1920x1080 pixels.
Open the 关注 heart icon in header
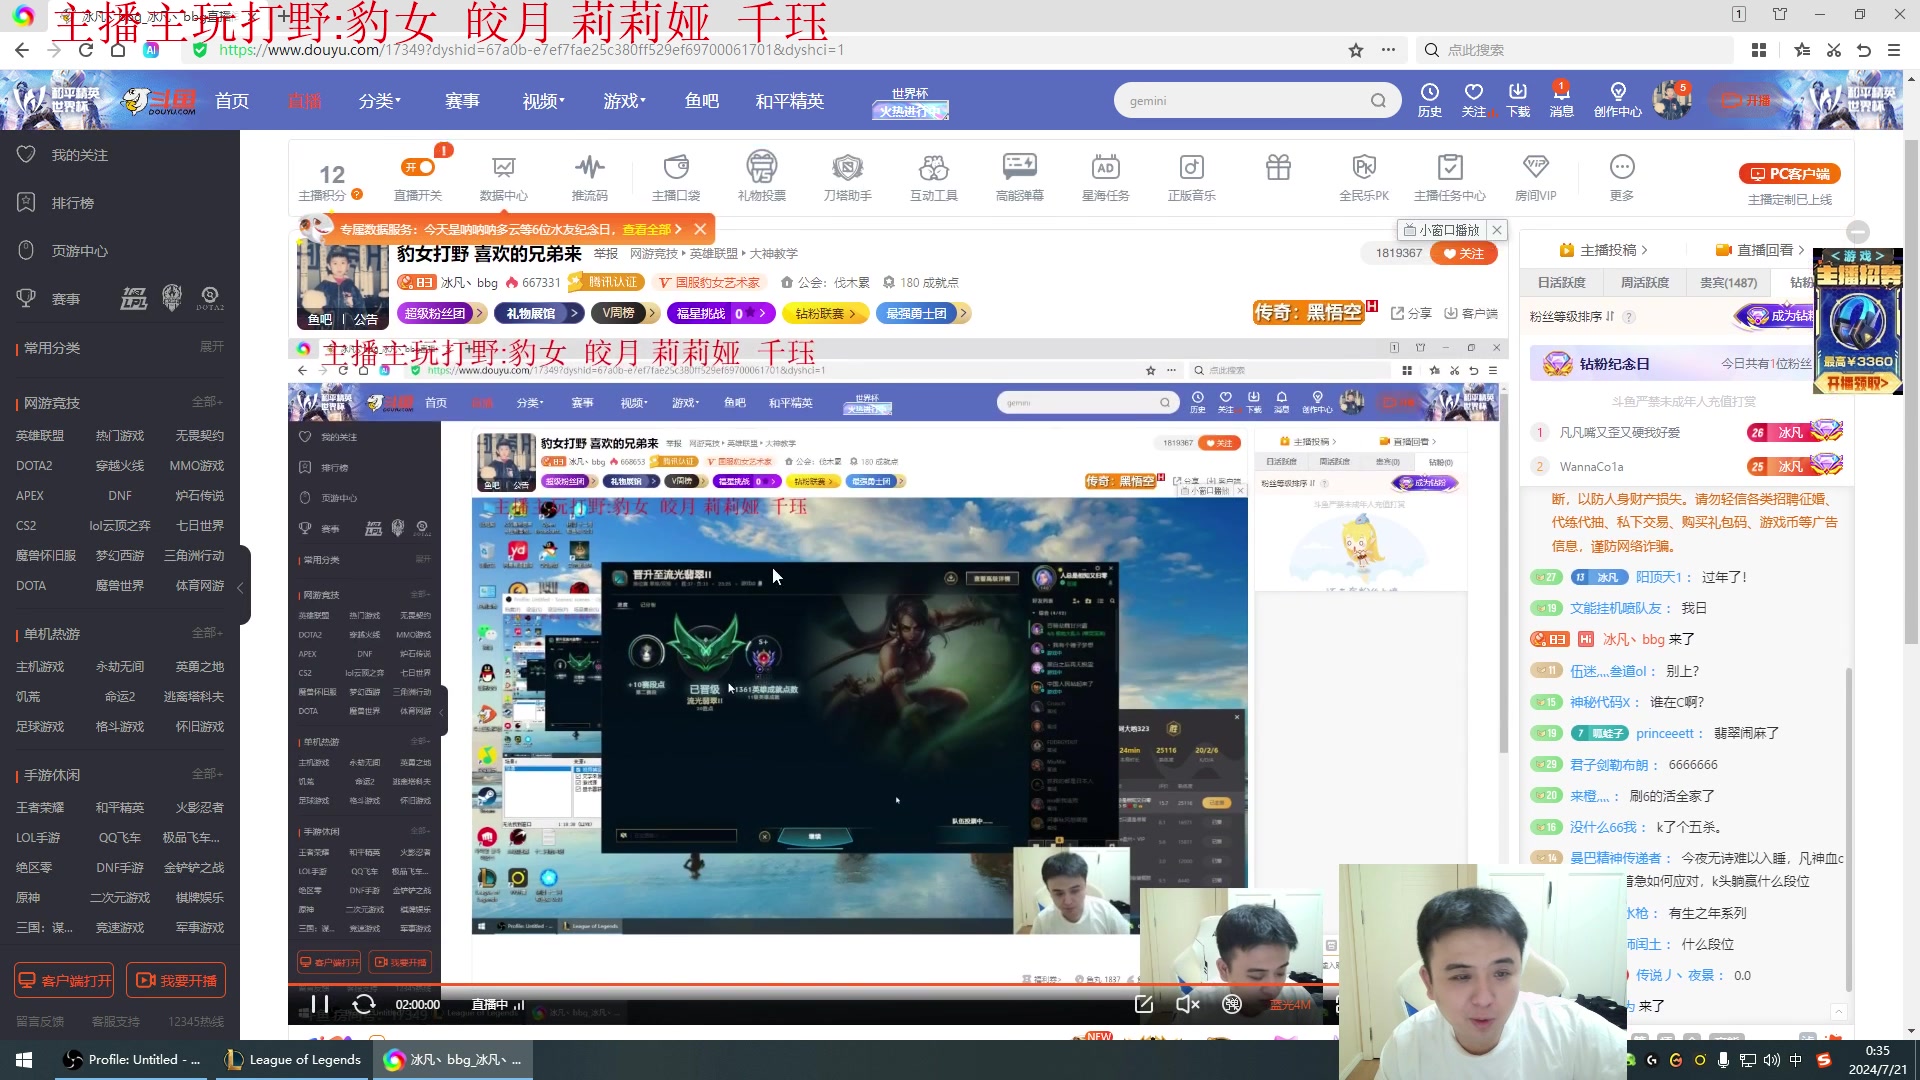click(1473, 99)
